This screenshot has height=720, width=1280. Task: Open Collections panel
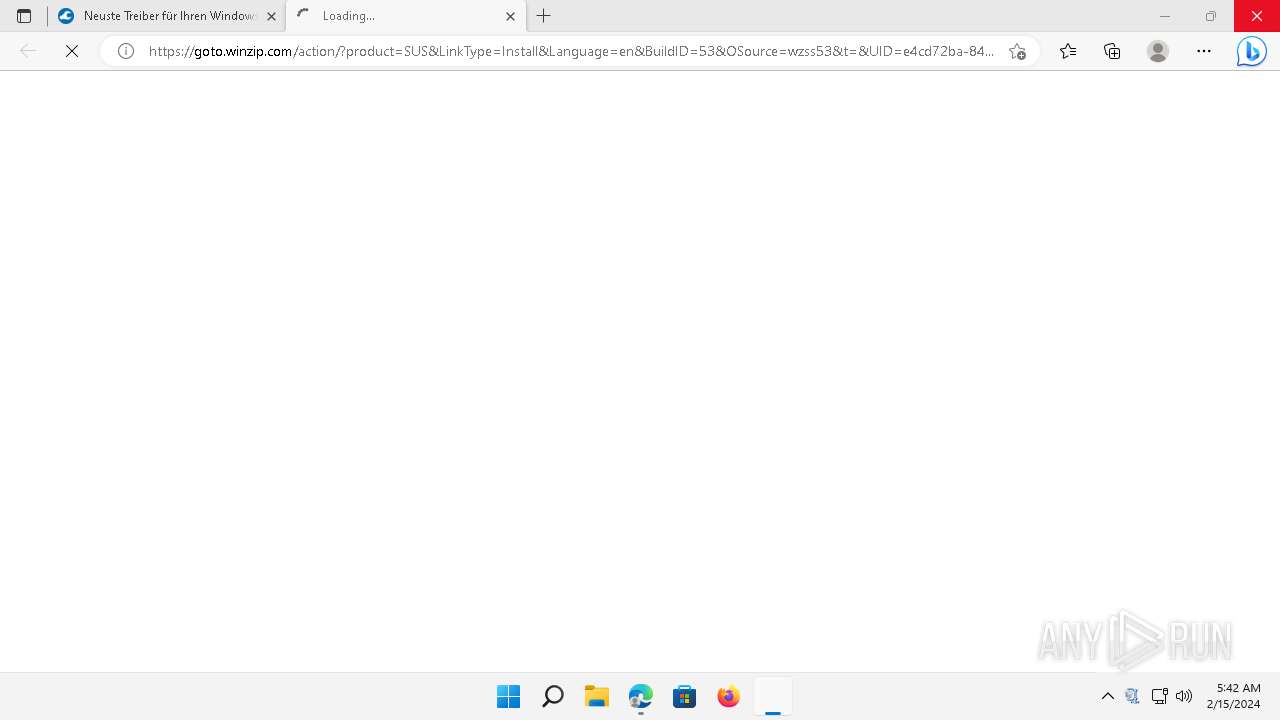[x=1112, y=51]
